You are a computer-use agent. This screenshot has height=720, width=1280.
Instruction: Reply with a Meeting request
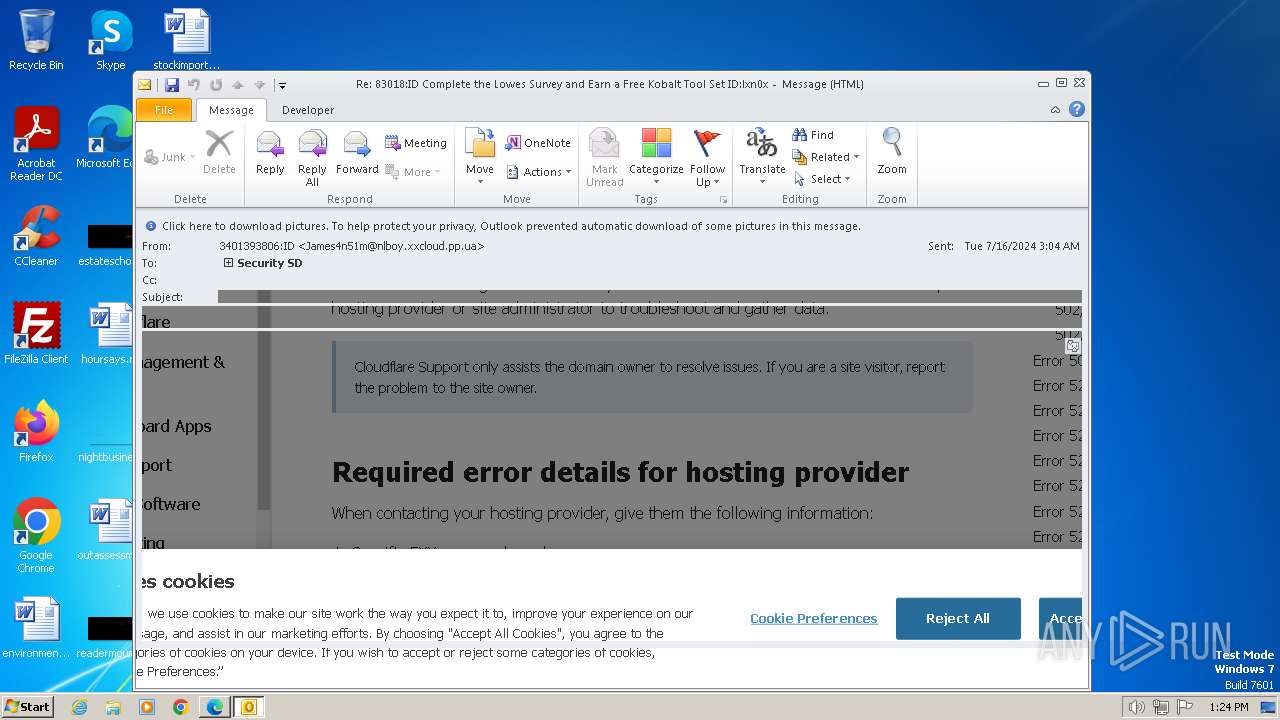pyautogui.click(x=415, y=143)
